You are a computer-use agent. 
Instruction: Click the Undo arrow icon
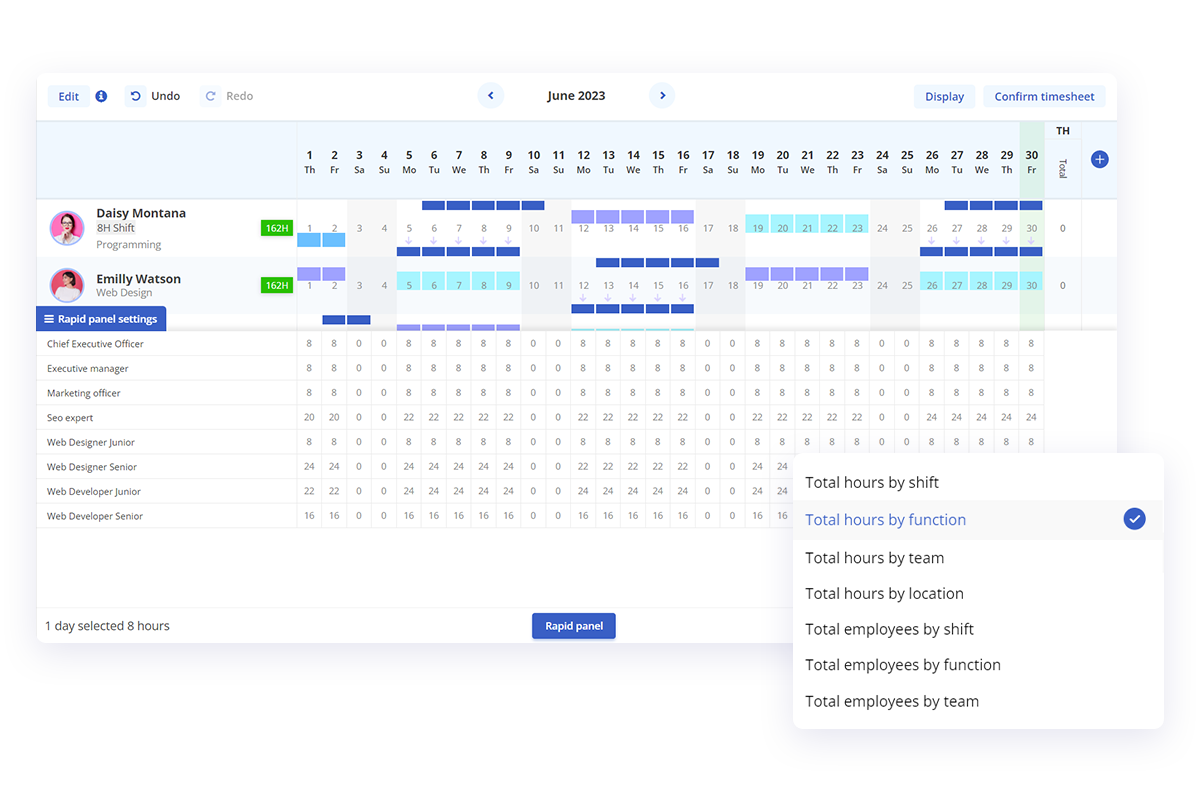point(136,97)
